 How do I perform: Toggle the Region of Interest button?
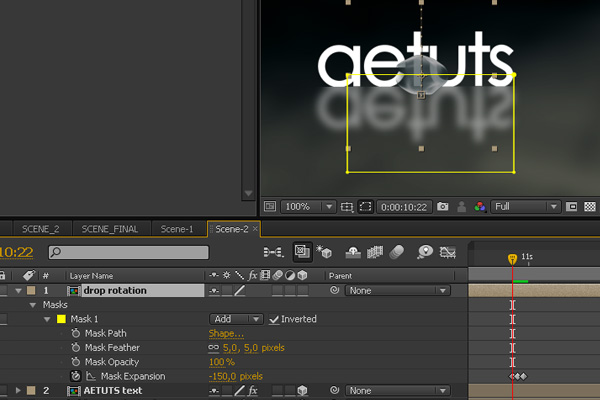(571, 207)
